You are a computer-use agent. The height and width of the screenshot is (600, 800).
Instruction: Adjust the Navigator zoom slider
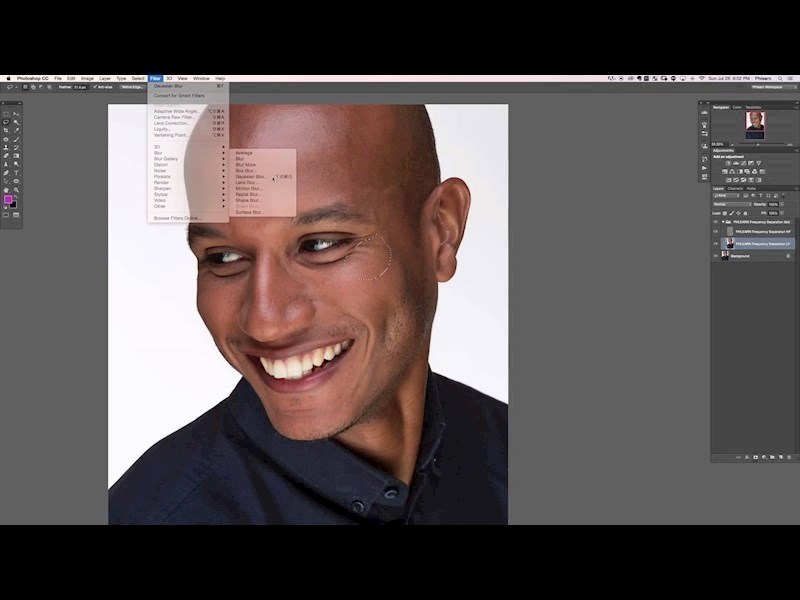pyautogui.click(x=758, y=145)
